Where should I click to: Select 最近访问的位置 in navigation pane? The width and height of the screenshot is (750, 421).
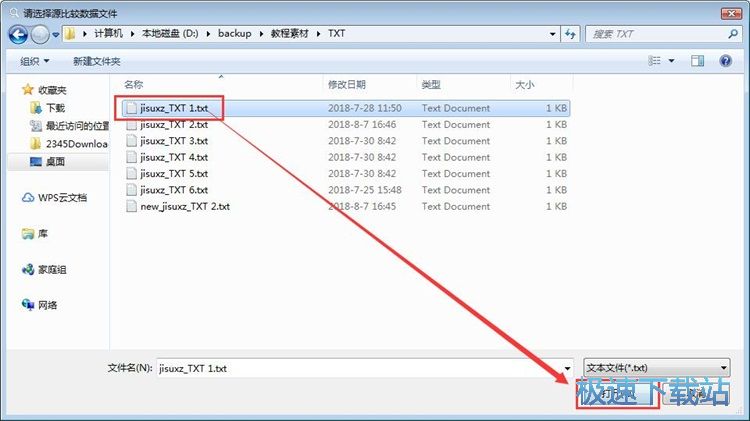[x=77, y=126]
